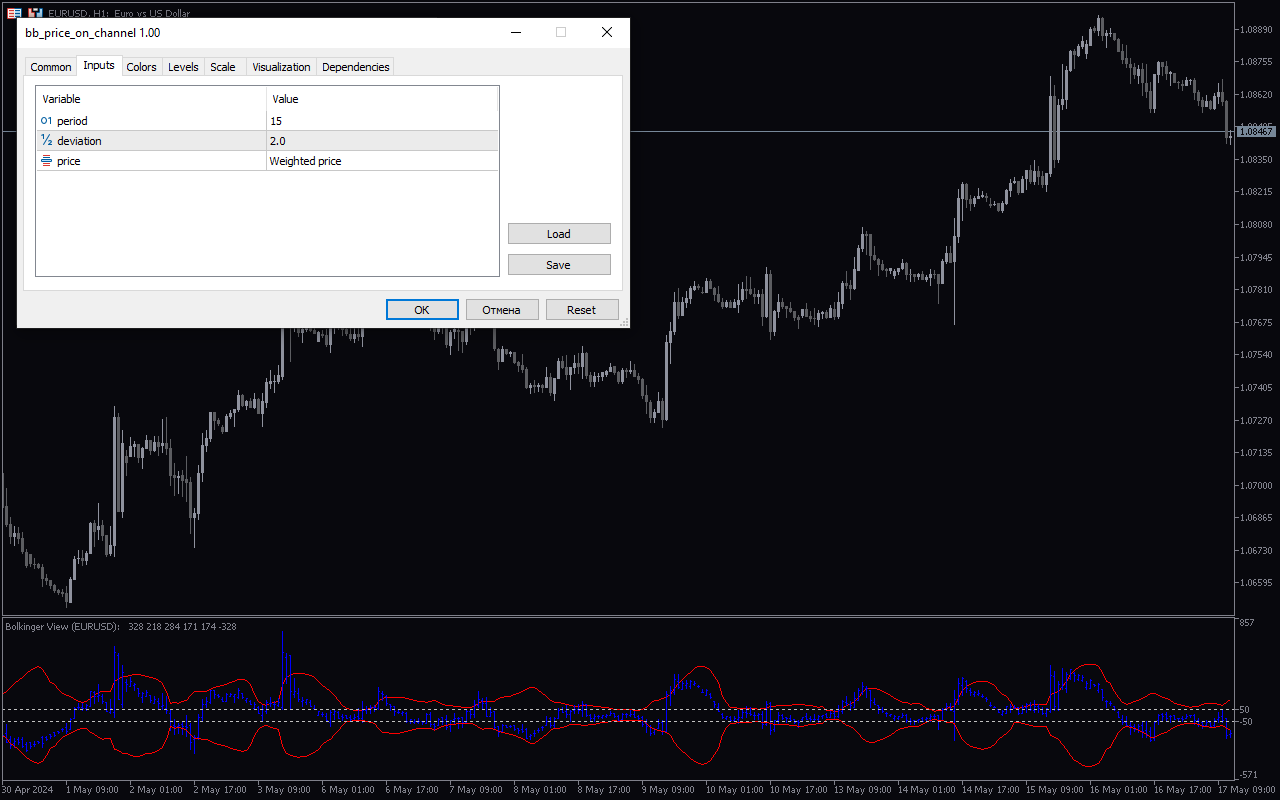
Task: Select the period value 15
Action: coord(382,121)
